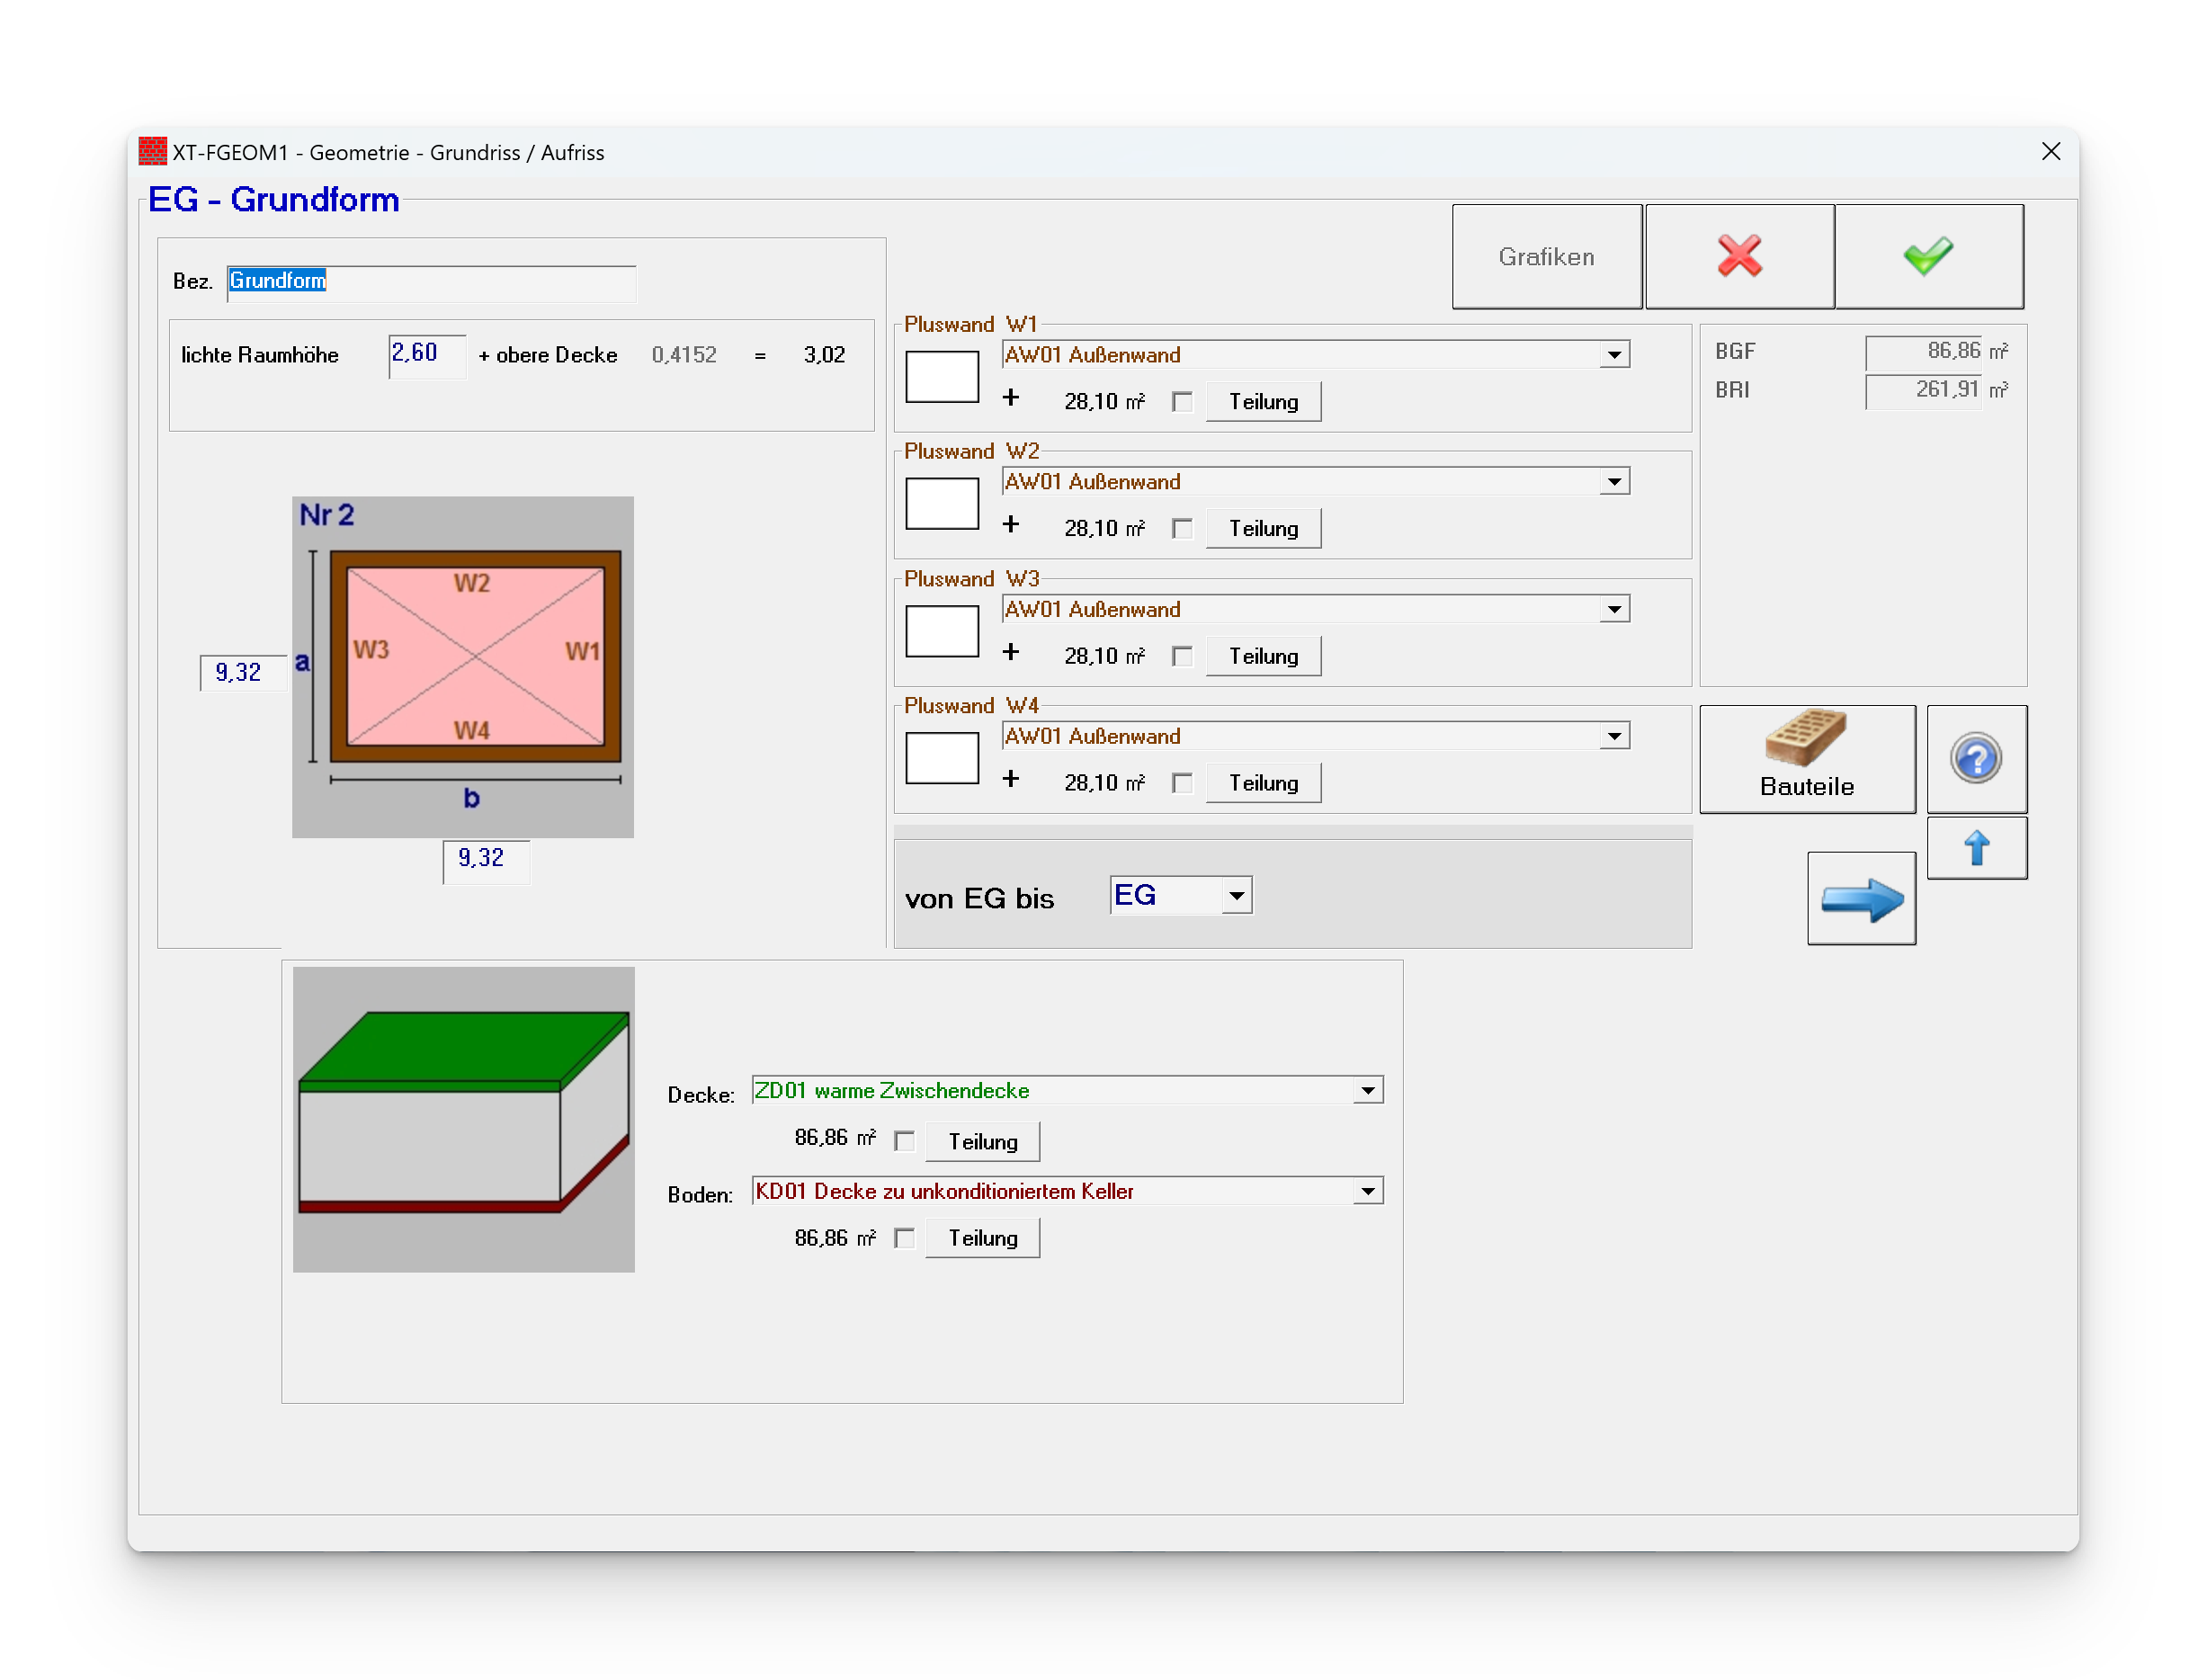
Task: Check the Teilung checkbox for Decke
Action: point(904,1141)
